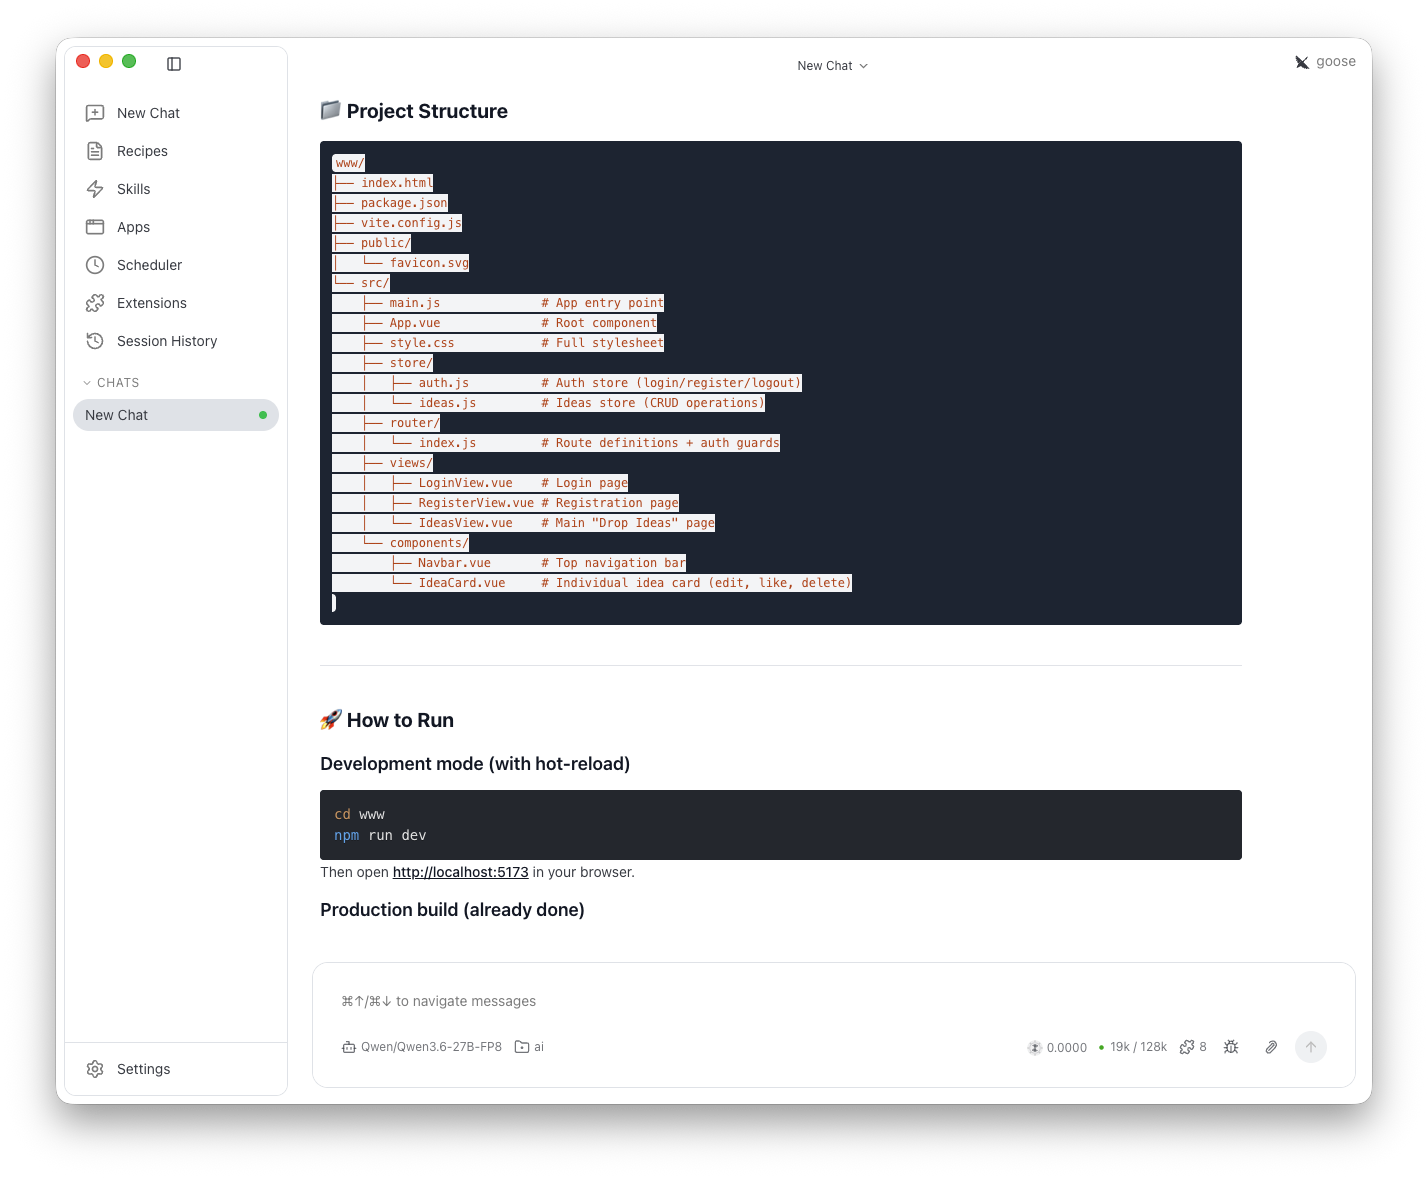Select the active New Chat session
This screenshot has height=1178, width=1428.
tap(176, 415)
